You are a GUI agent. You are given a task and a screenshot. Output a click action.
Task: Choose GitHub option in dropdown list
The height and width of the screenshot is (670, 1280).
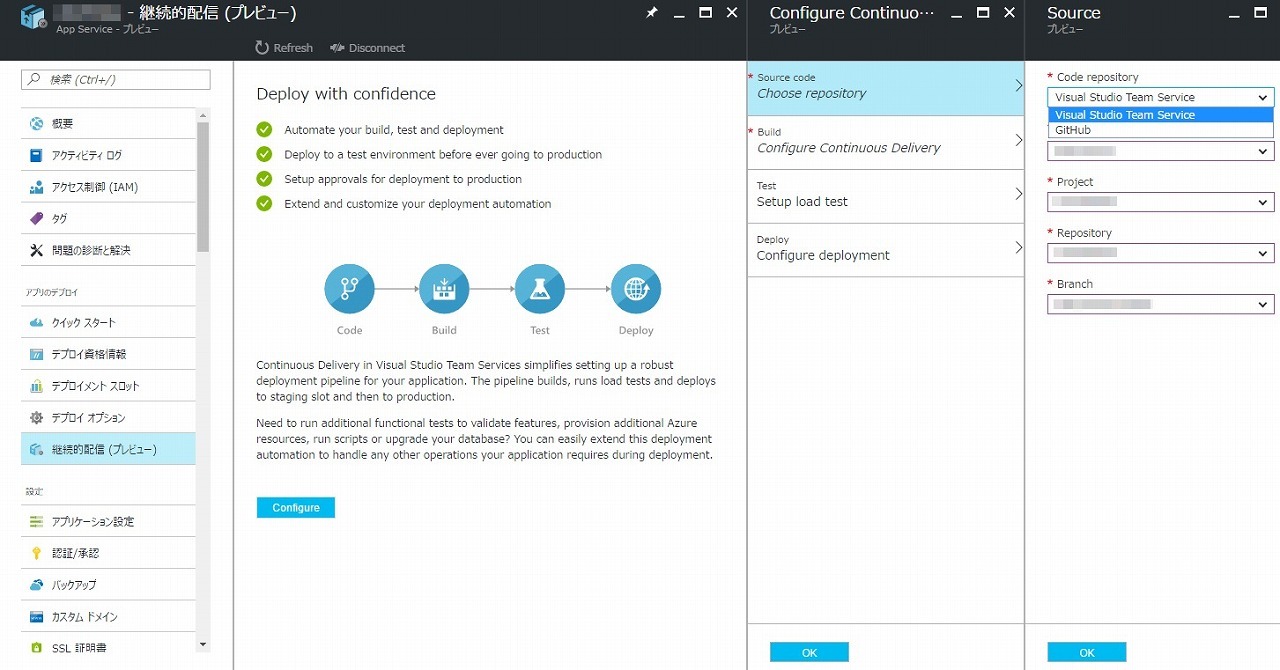pyautogui.click(x=1161, y=130)
